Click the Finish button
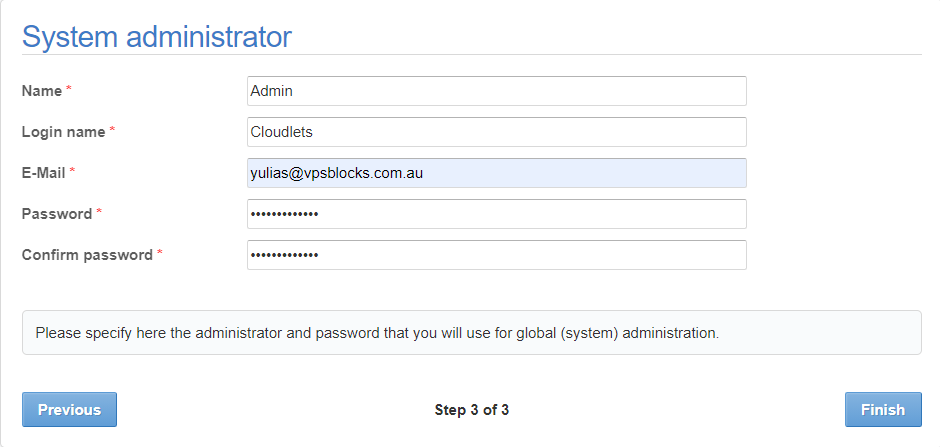 883,410
